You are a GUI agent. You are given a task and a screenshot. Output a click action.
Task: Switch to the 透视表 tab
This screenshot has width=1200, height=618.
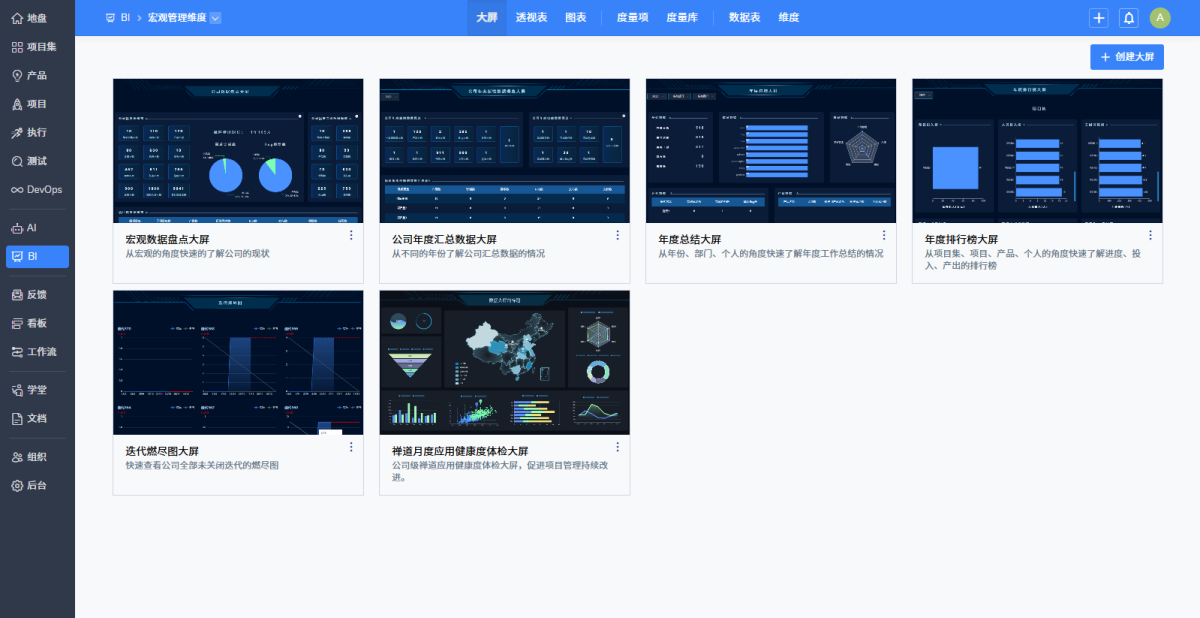coord(531,18)
